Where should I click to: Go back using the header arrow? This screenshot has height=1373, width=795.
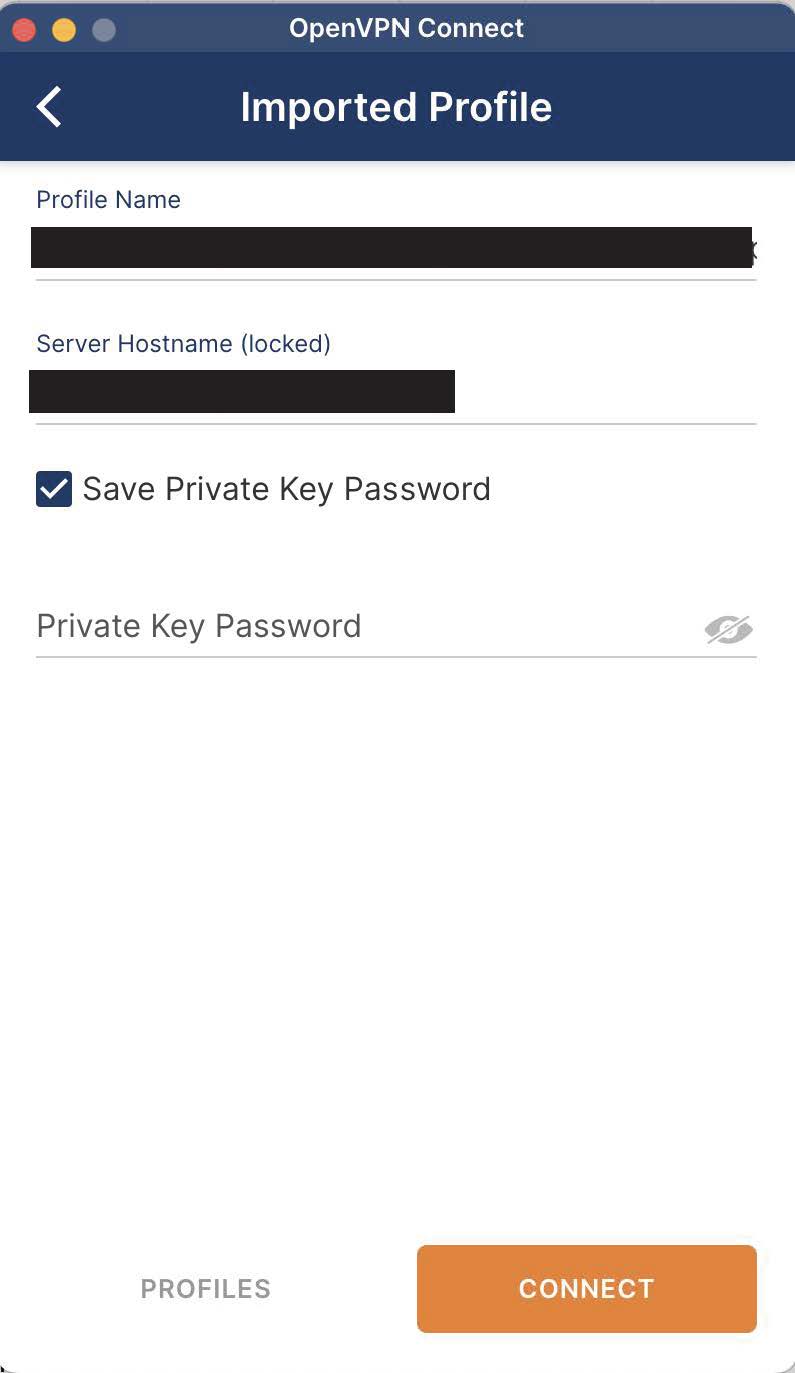click(x=49, y=107)
